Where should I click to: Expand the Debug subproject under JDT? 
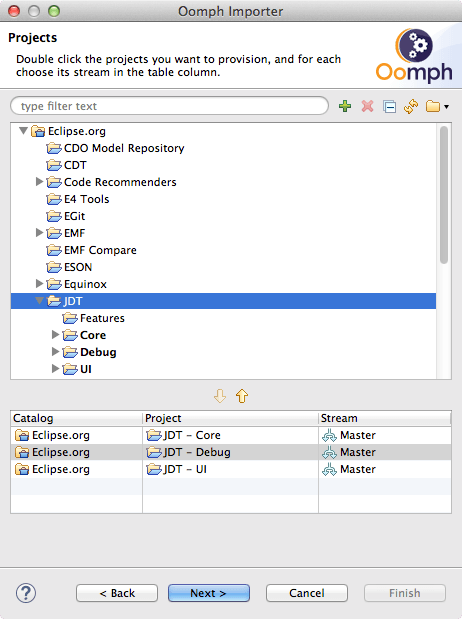tap(55, 351)
